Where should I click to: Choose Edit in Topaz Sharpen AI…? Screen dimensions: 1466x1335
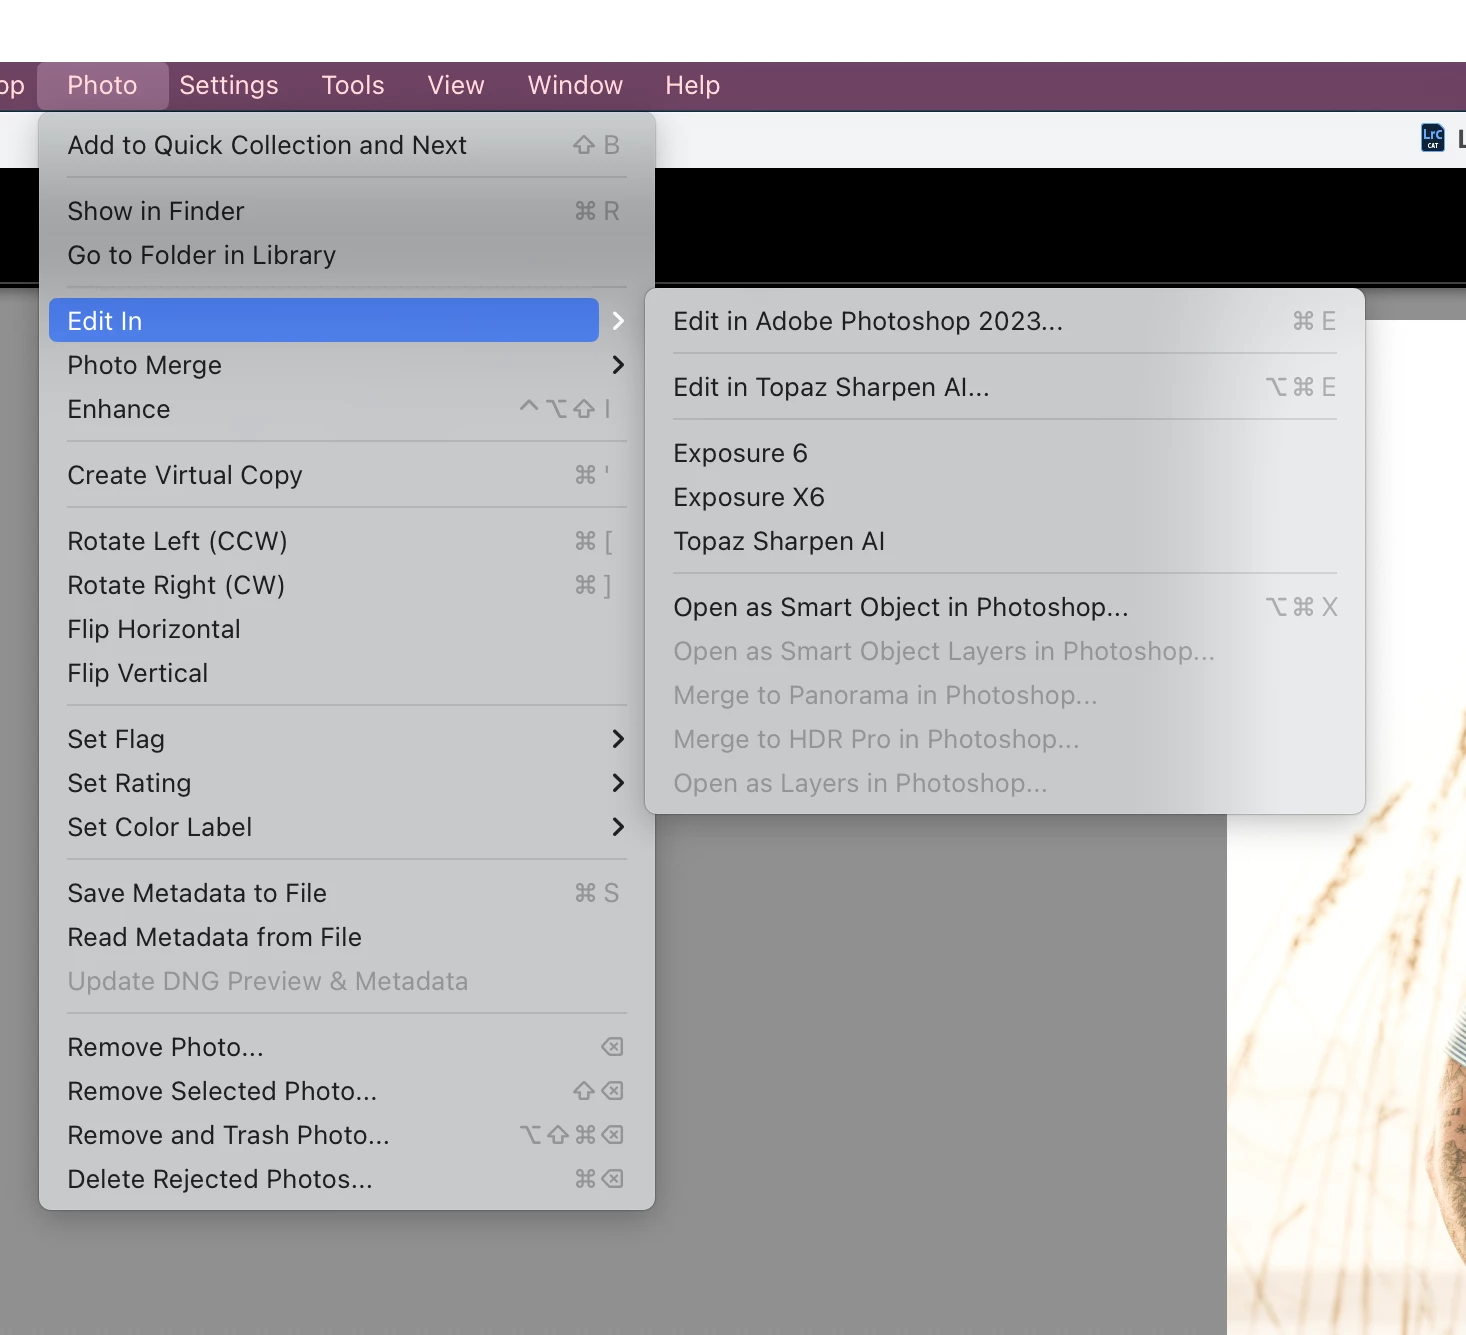1005,387
